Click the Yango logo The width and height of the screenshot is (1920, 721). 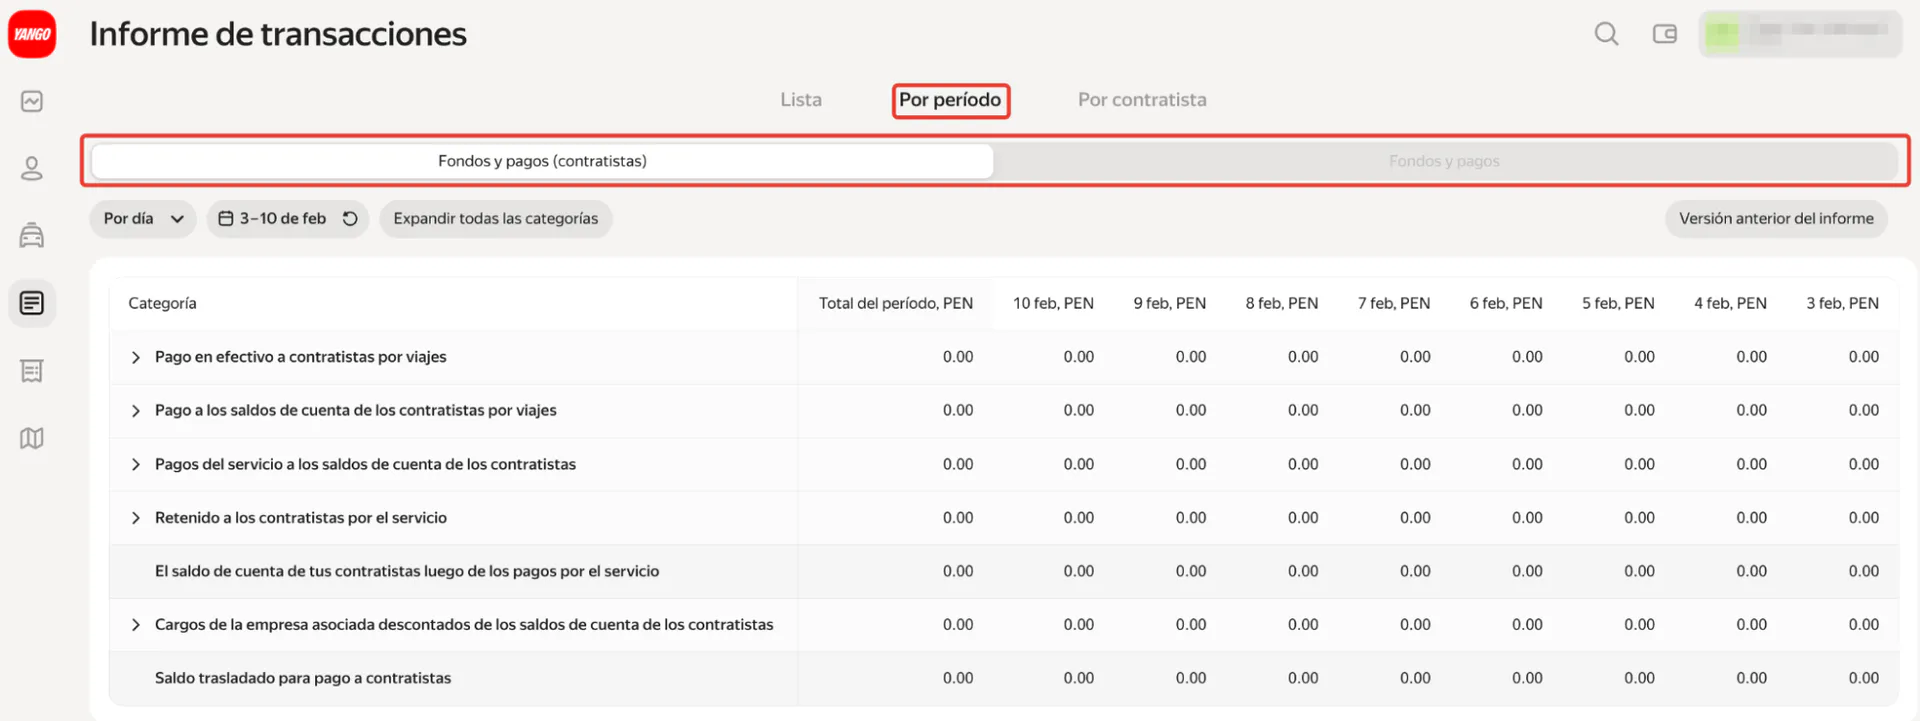pos(32,34)
